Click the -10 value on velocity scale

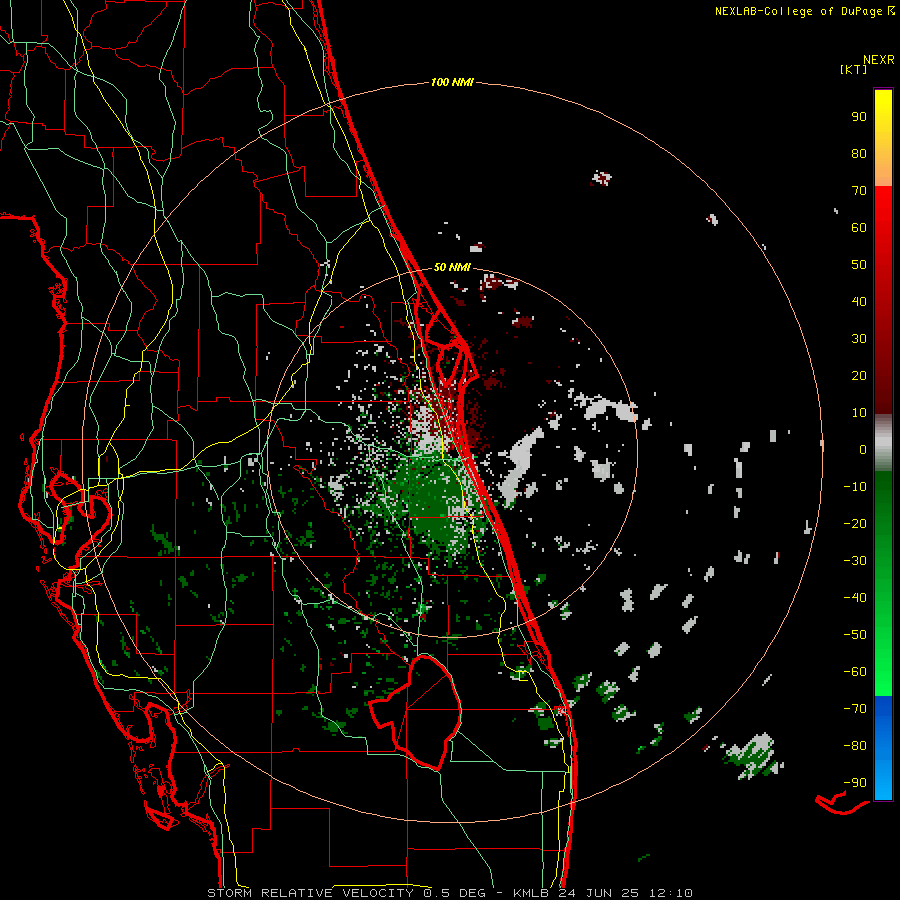pos(855,487)
